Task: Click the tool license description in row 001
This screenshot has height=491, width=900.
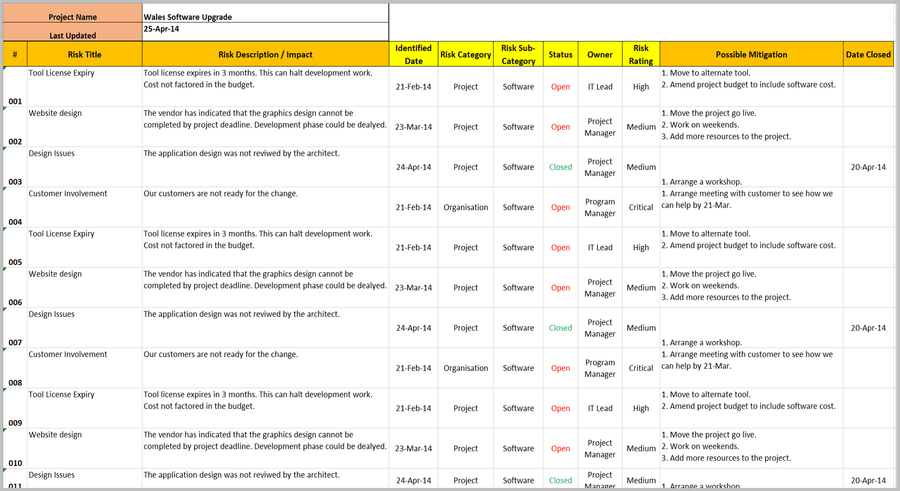Action: coord(258,79)
